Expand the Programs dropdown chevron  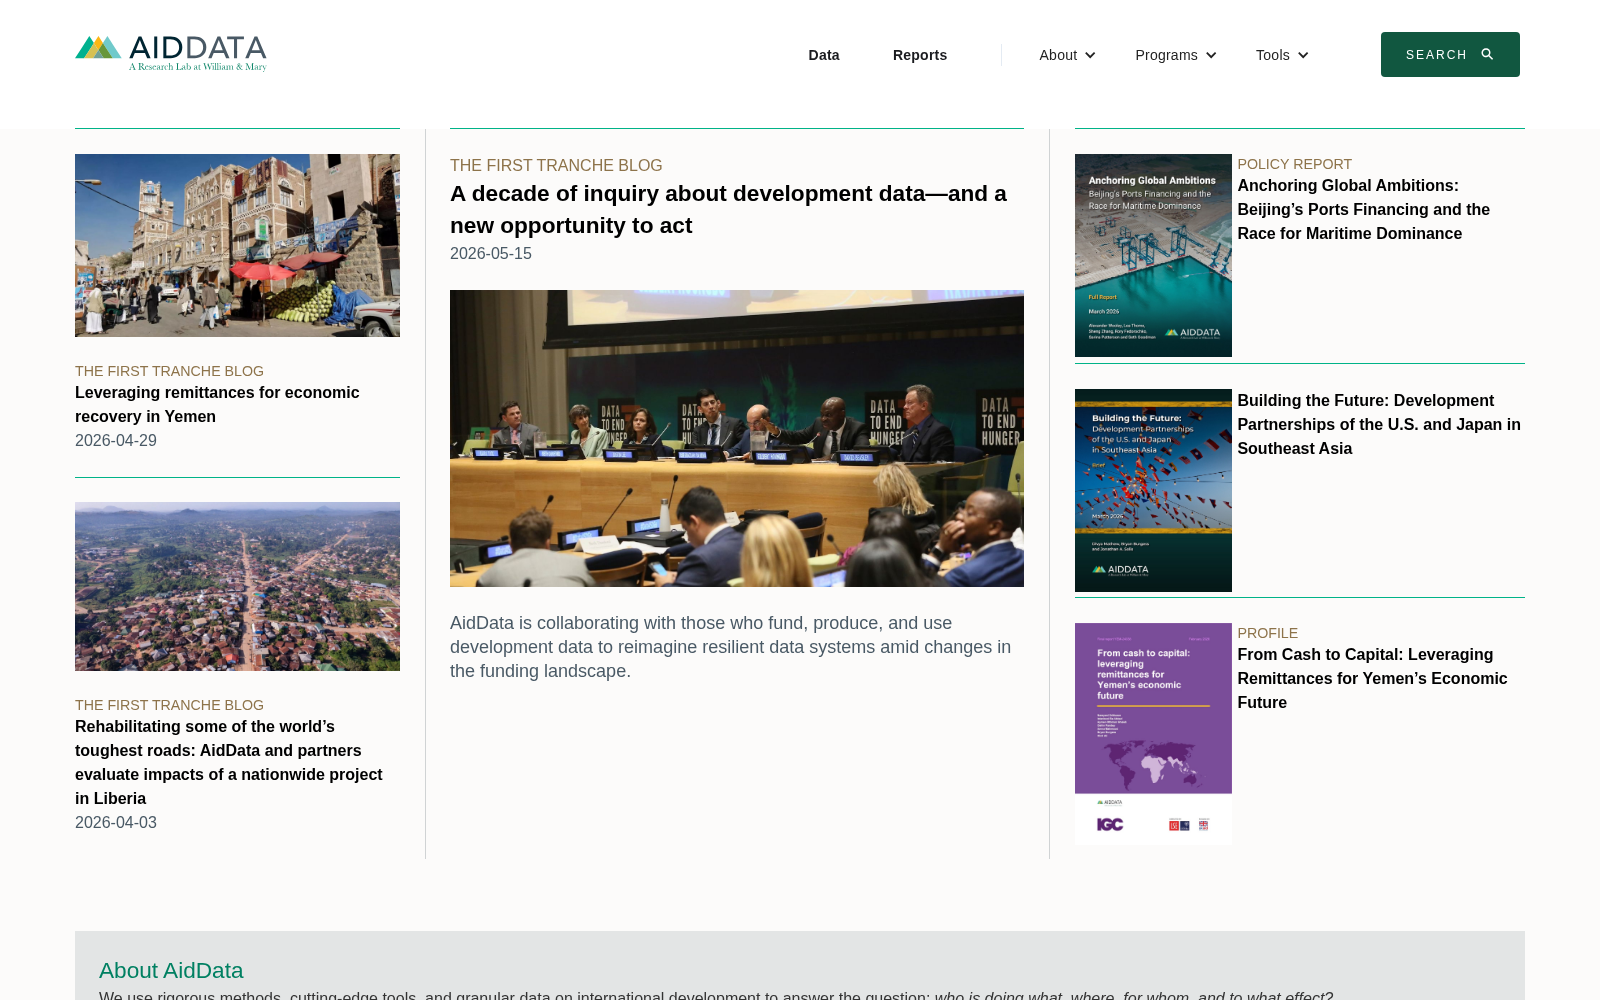tap(1211, 55)
